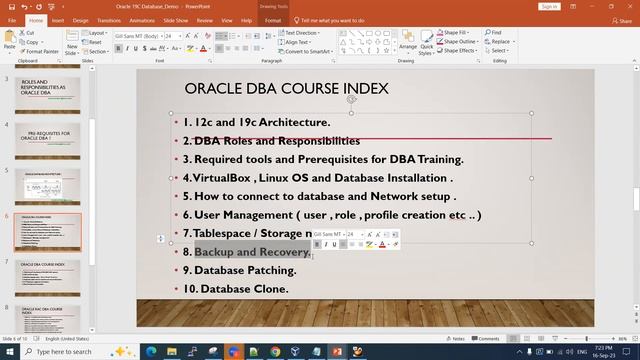Toggle Align Left in Paragraph group

pyautogui.click(x=219, y=49)
